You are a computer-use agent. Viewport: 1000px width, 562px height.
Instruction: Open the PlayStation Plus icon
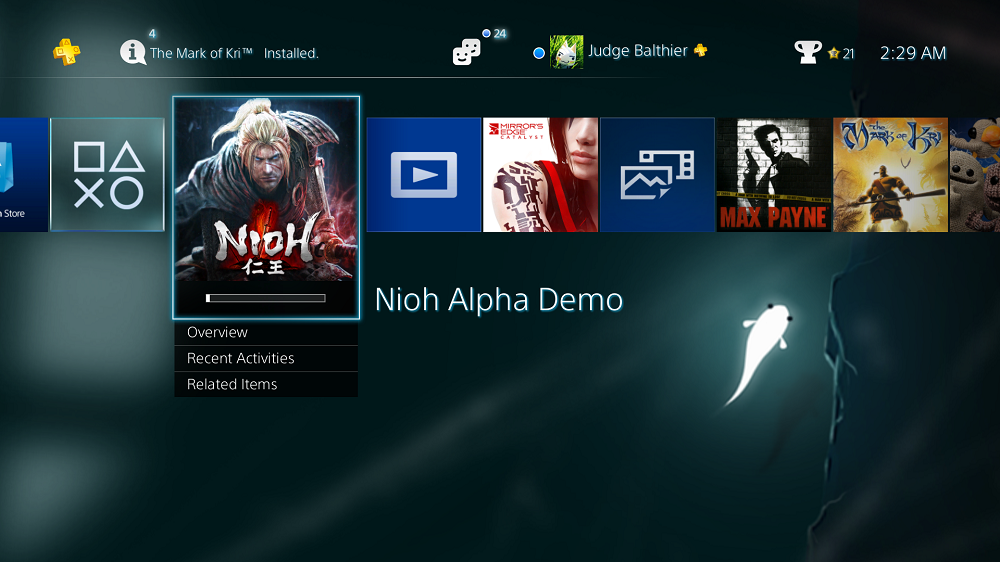pos(66,52)
